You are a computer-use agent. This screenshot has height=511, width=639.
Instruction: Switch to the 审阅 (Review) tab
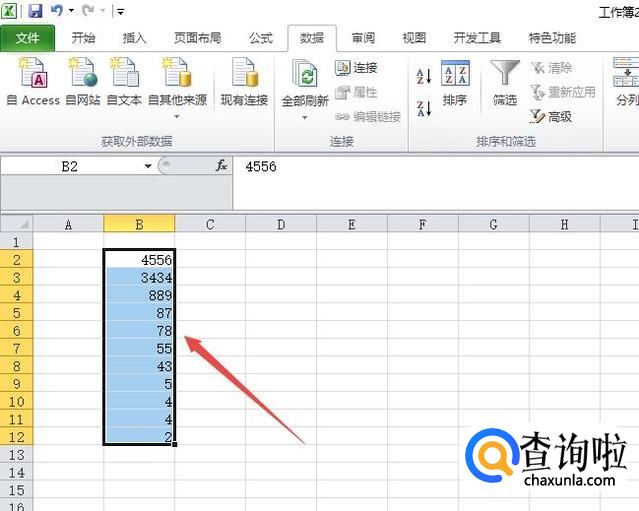[x=363, y=38]
